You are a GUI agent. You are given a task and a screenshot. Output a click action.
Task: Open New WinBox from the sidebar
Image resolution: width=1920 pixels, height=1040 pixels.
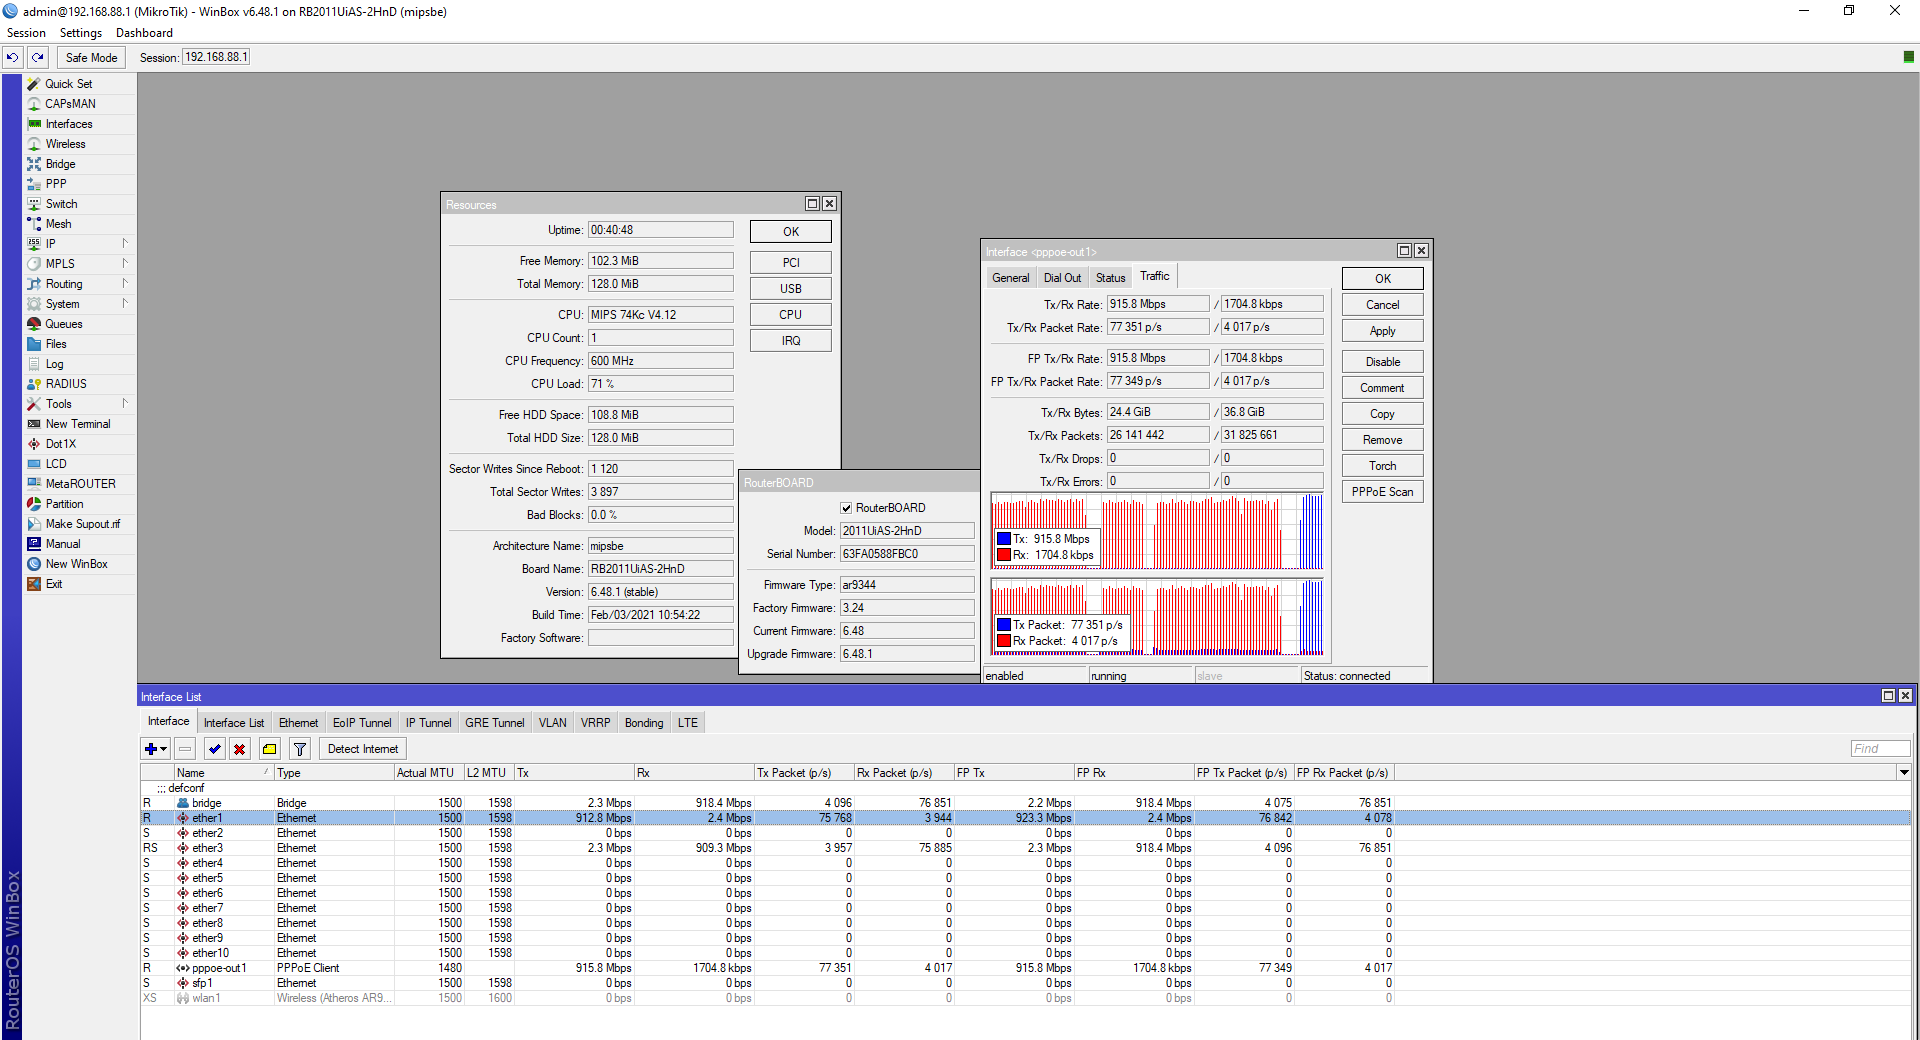76,564
